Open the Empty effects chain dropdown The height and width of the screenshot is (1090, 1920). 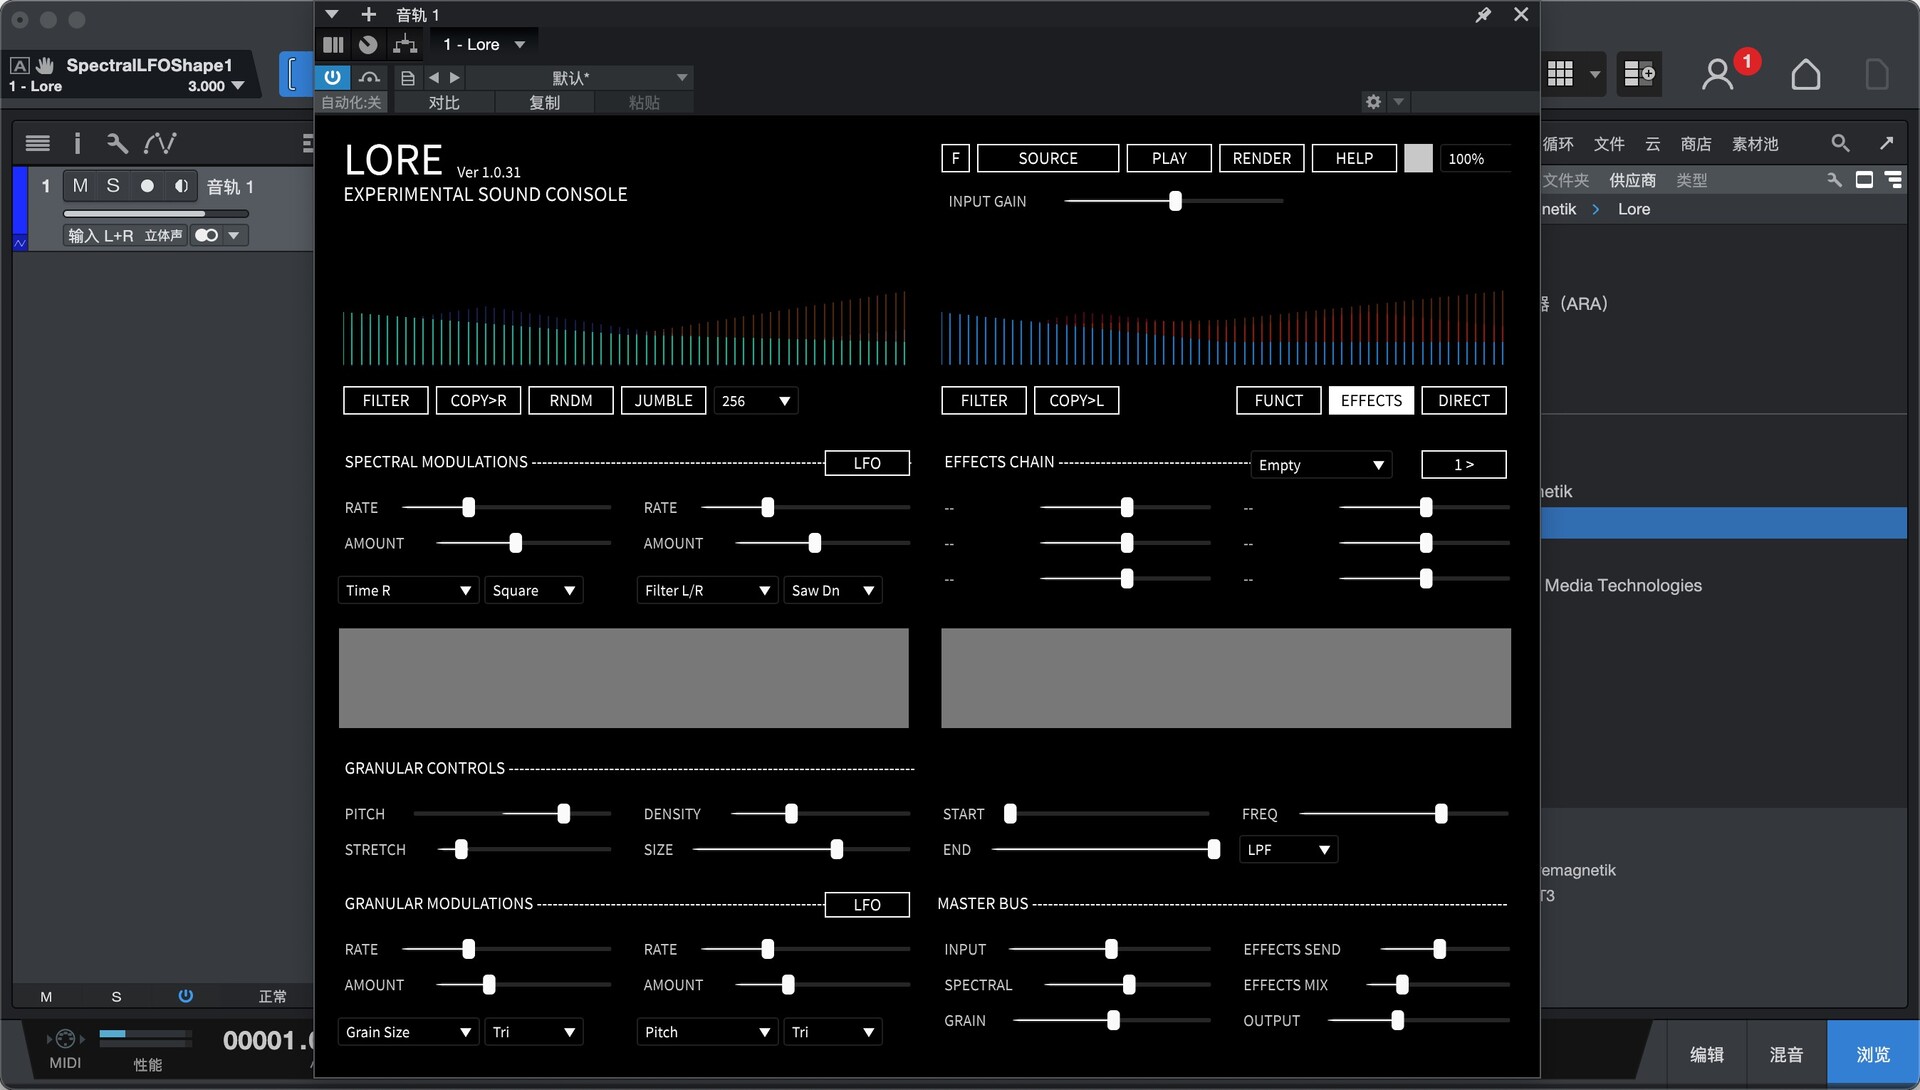[x=1321, y=464]
